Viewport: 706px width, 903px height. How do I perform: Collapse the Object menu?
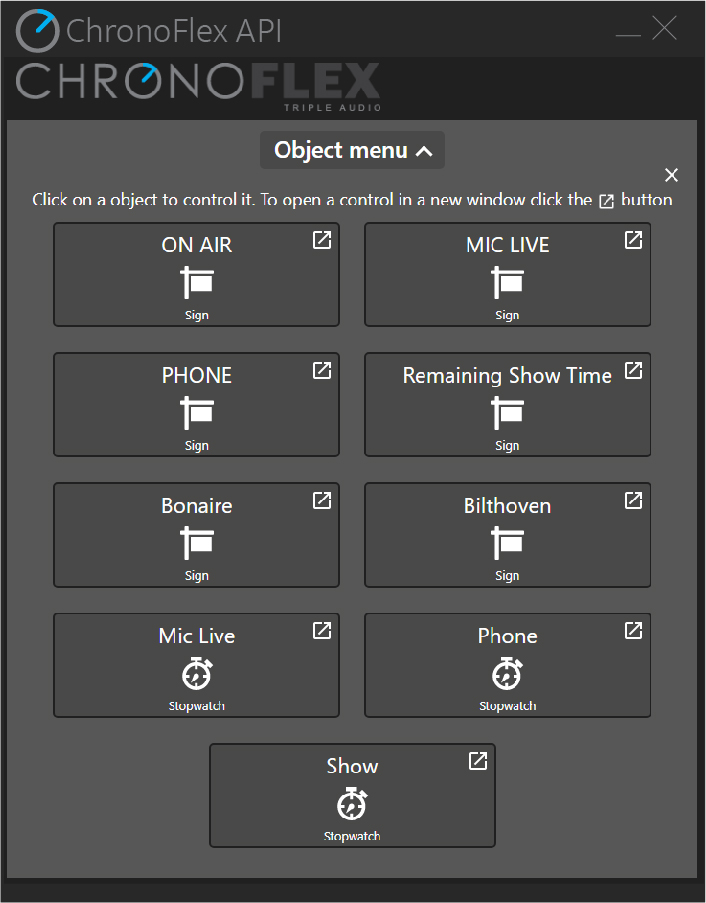click(351, 151)
